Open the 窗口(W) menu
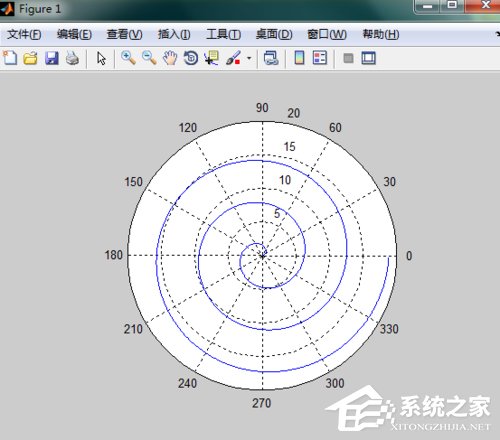The image size is (500, 440). 327,34
